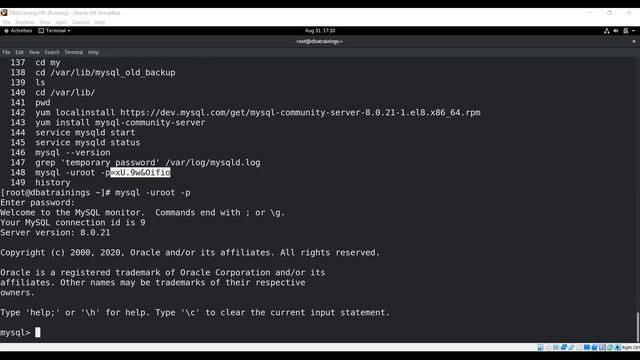Click the network status icon in top bar

coord(607,31)
